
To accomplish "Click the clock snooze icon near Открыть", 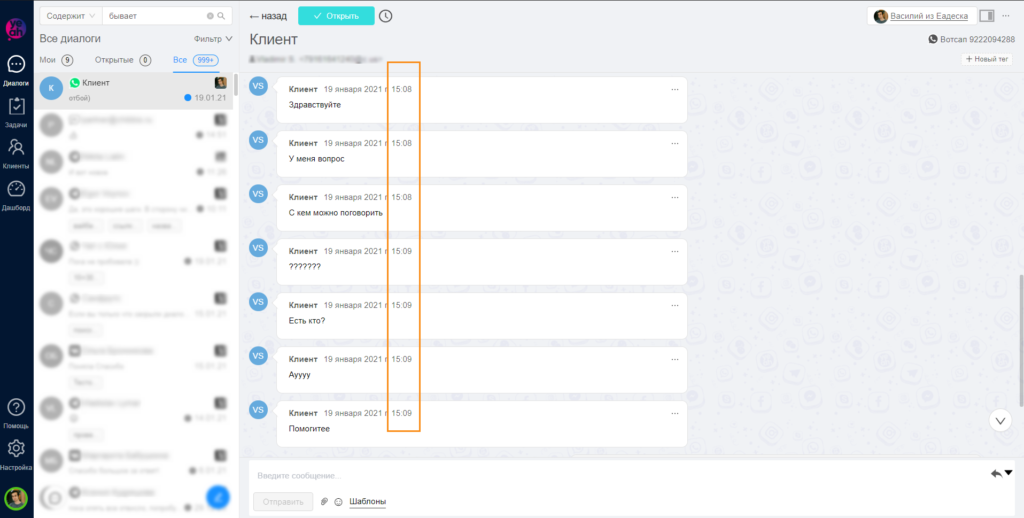I will click(x=386, y=16).
